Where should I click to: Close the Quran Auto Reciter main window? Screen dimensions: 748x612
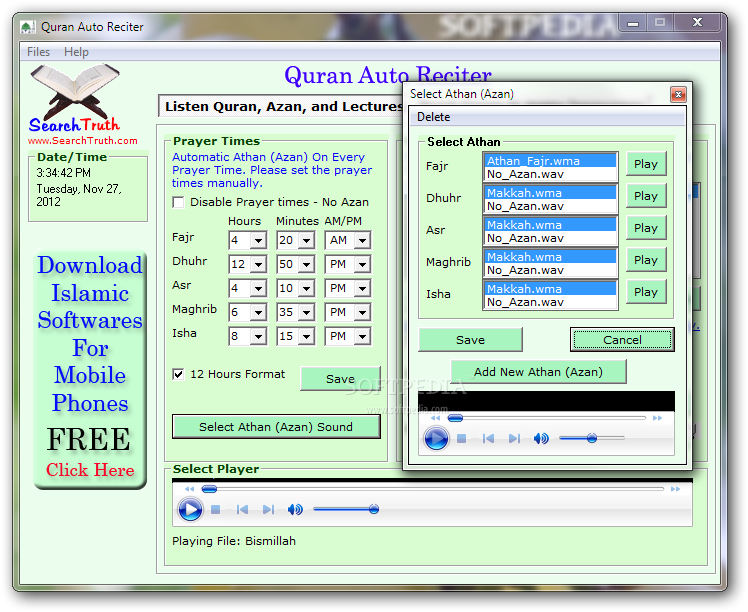coord(697,22)
